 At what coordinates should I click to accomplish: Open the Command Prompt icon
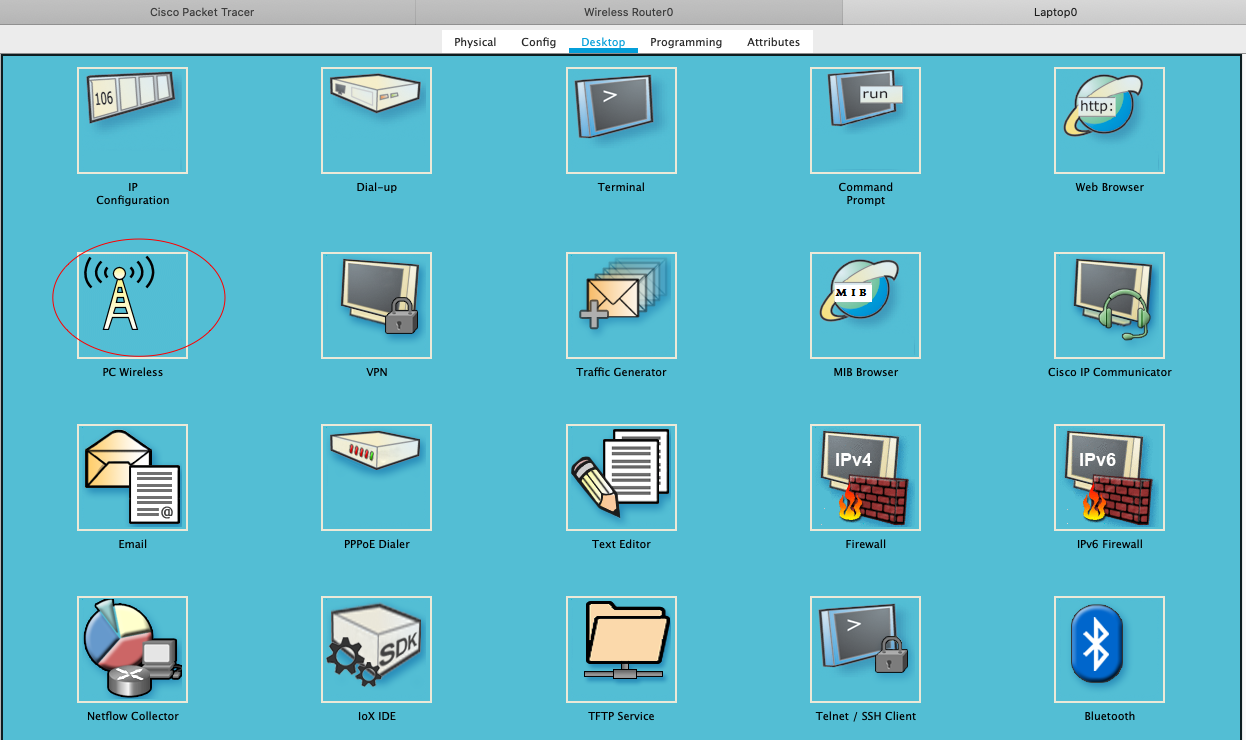coord(865,120)
